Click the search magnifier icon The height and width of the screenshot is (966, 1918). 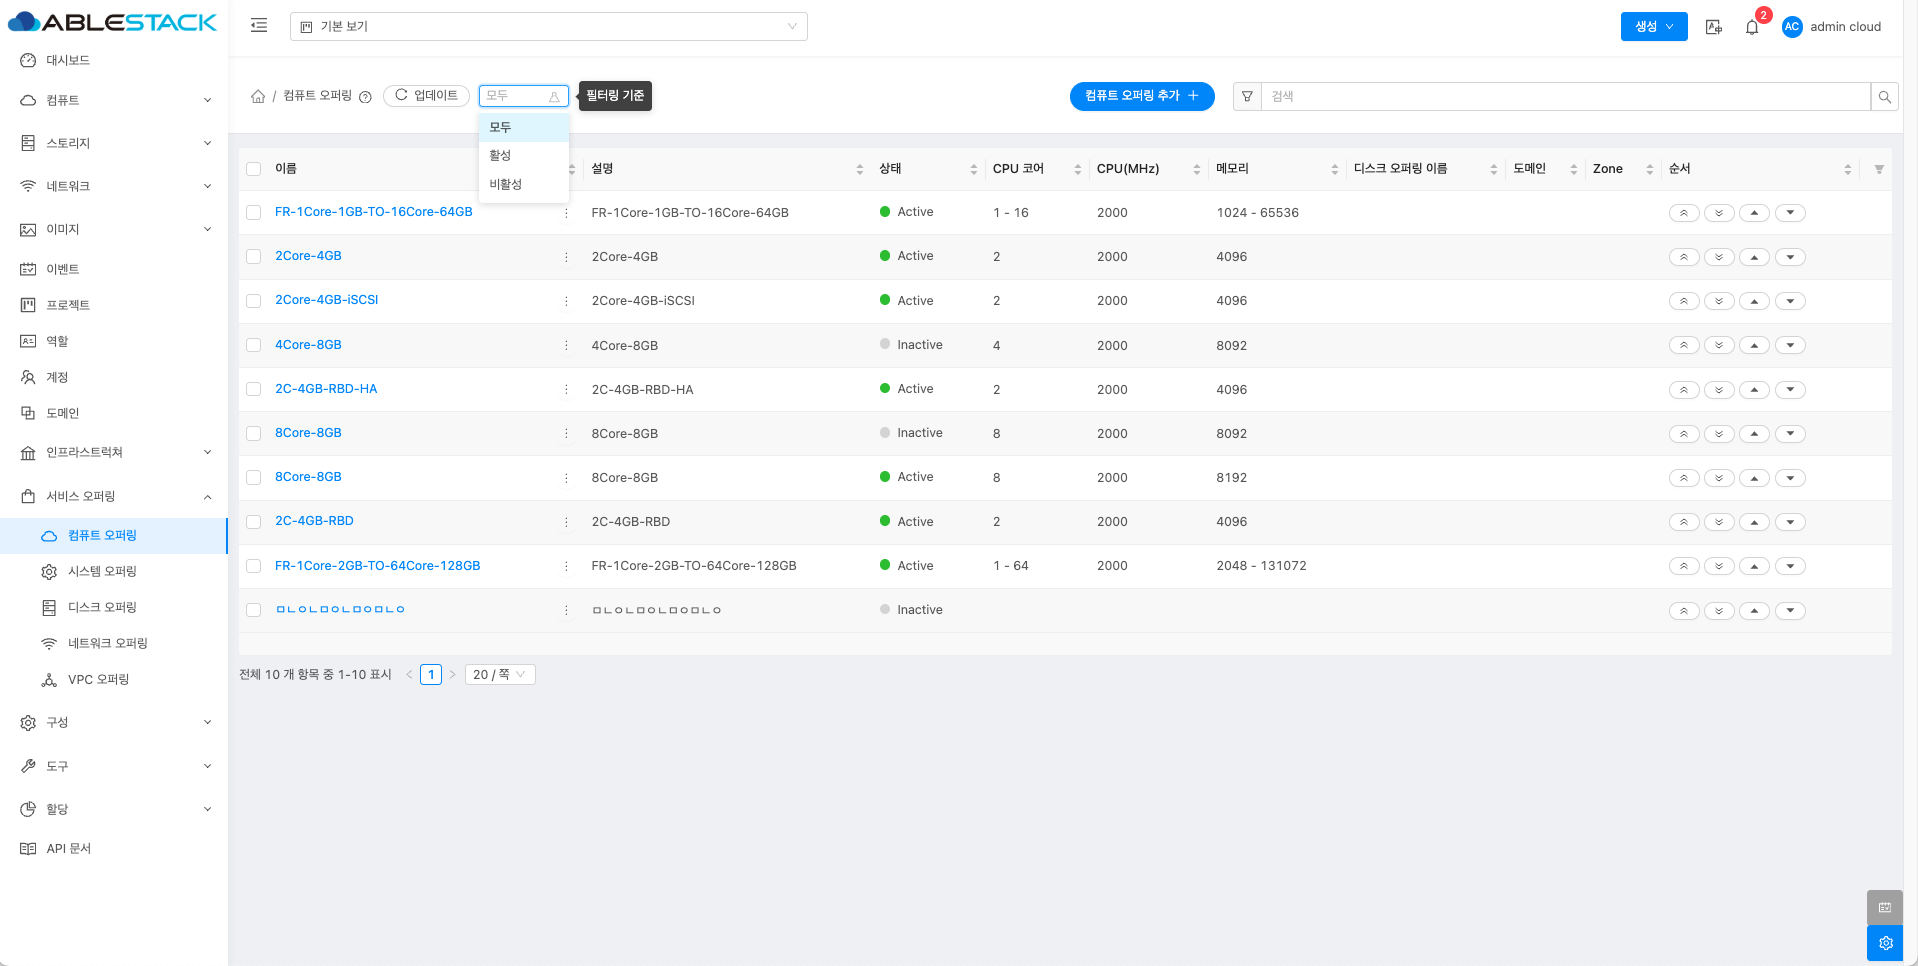[x=1884, y=97]
